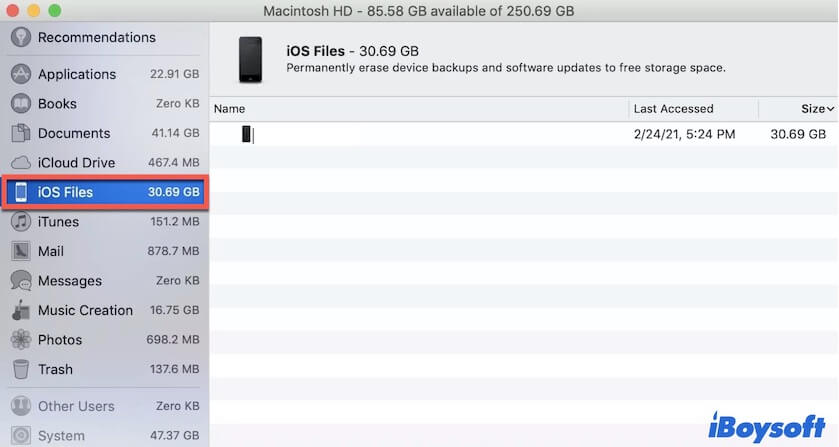Image resolution: width=839 pixels, height=447 pixels.
Task: Click the Books sidebar icon
Action: [21, 103]
